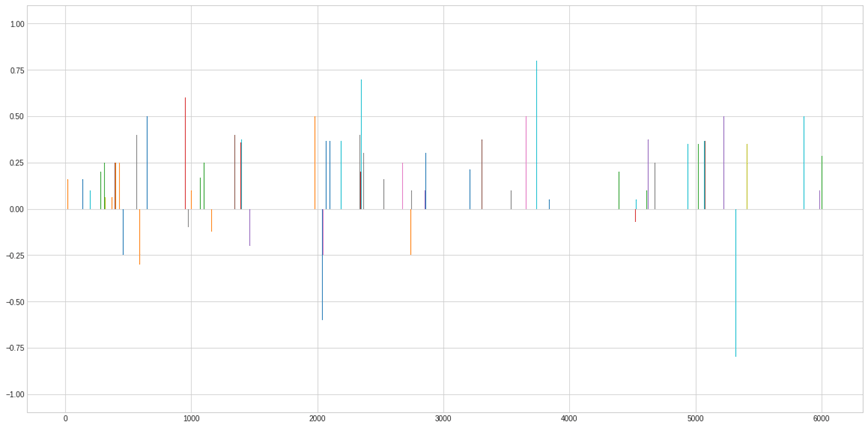The image size is (868, 428).
Task: Click the cyan spike at 0.50 near 5900
Action: pos(804,162)
